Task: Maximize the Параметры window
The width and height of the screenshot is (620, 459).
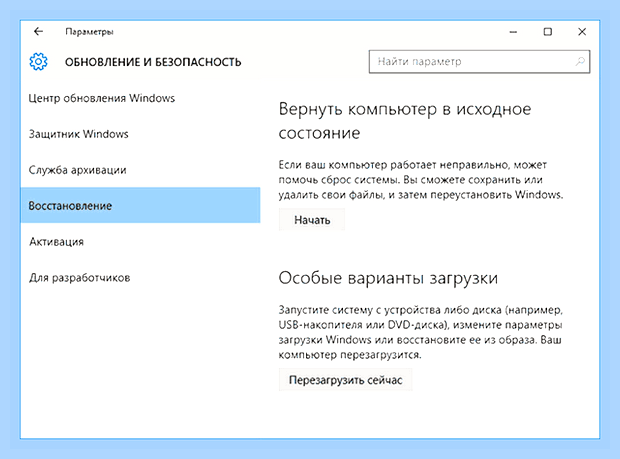Action: pyautogui.click(x=548, y=32)
